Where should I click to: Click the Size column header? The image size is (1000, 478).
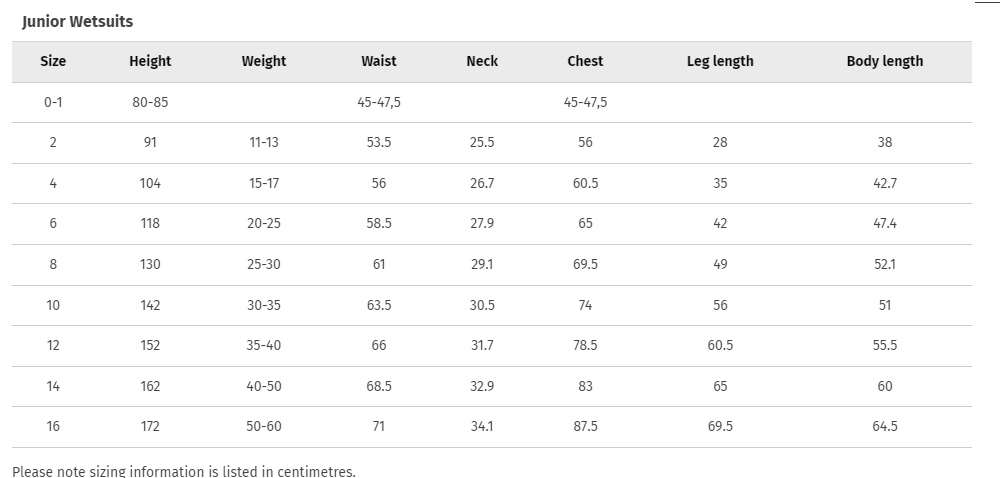point(53,61)
